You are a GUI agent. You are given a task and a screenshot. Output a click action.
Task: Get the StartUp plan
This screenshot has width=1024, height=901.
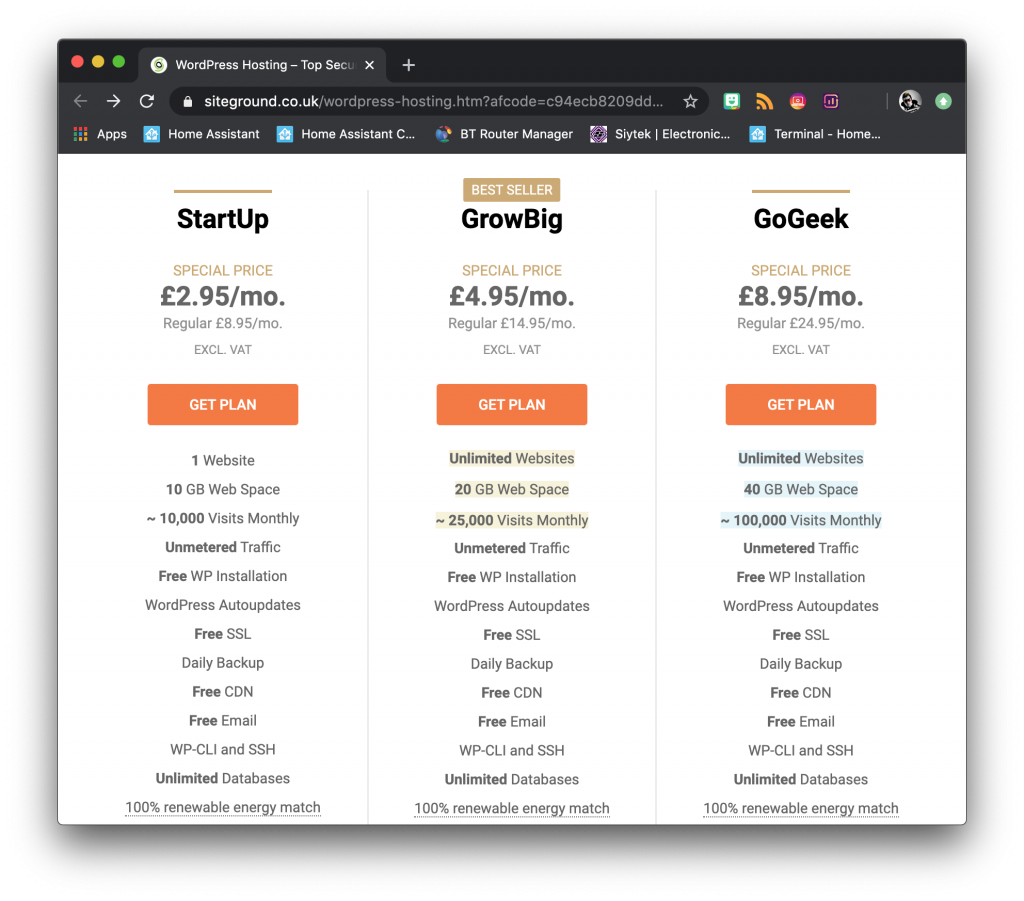pyautogui.click(x=223, y=405)
